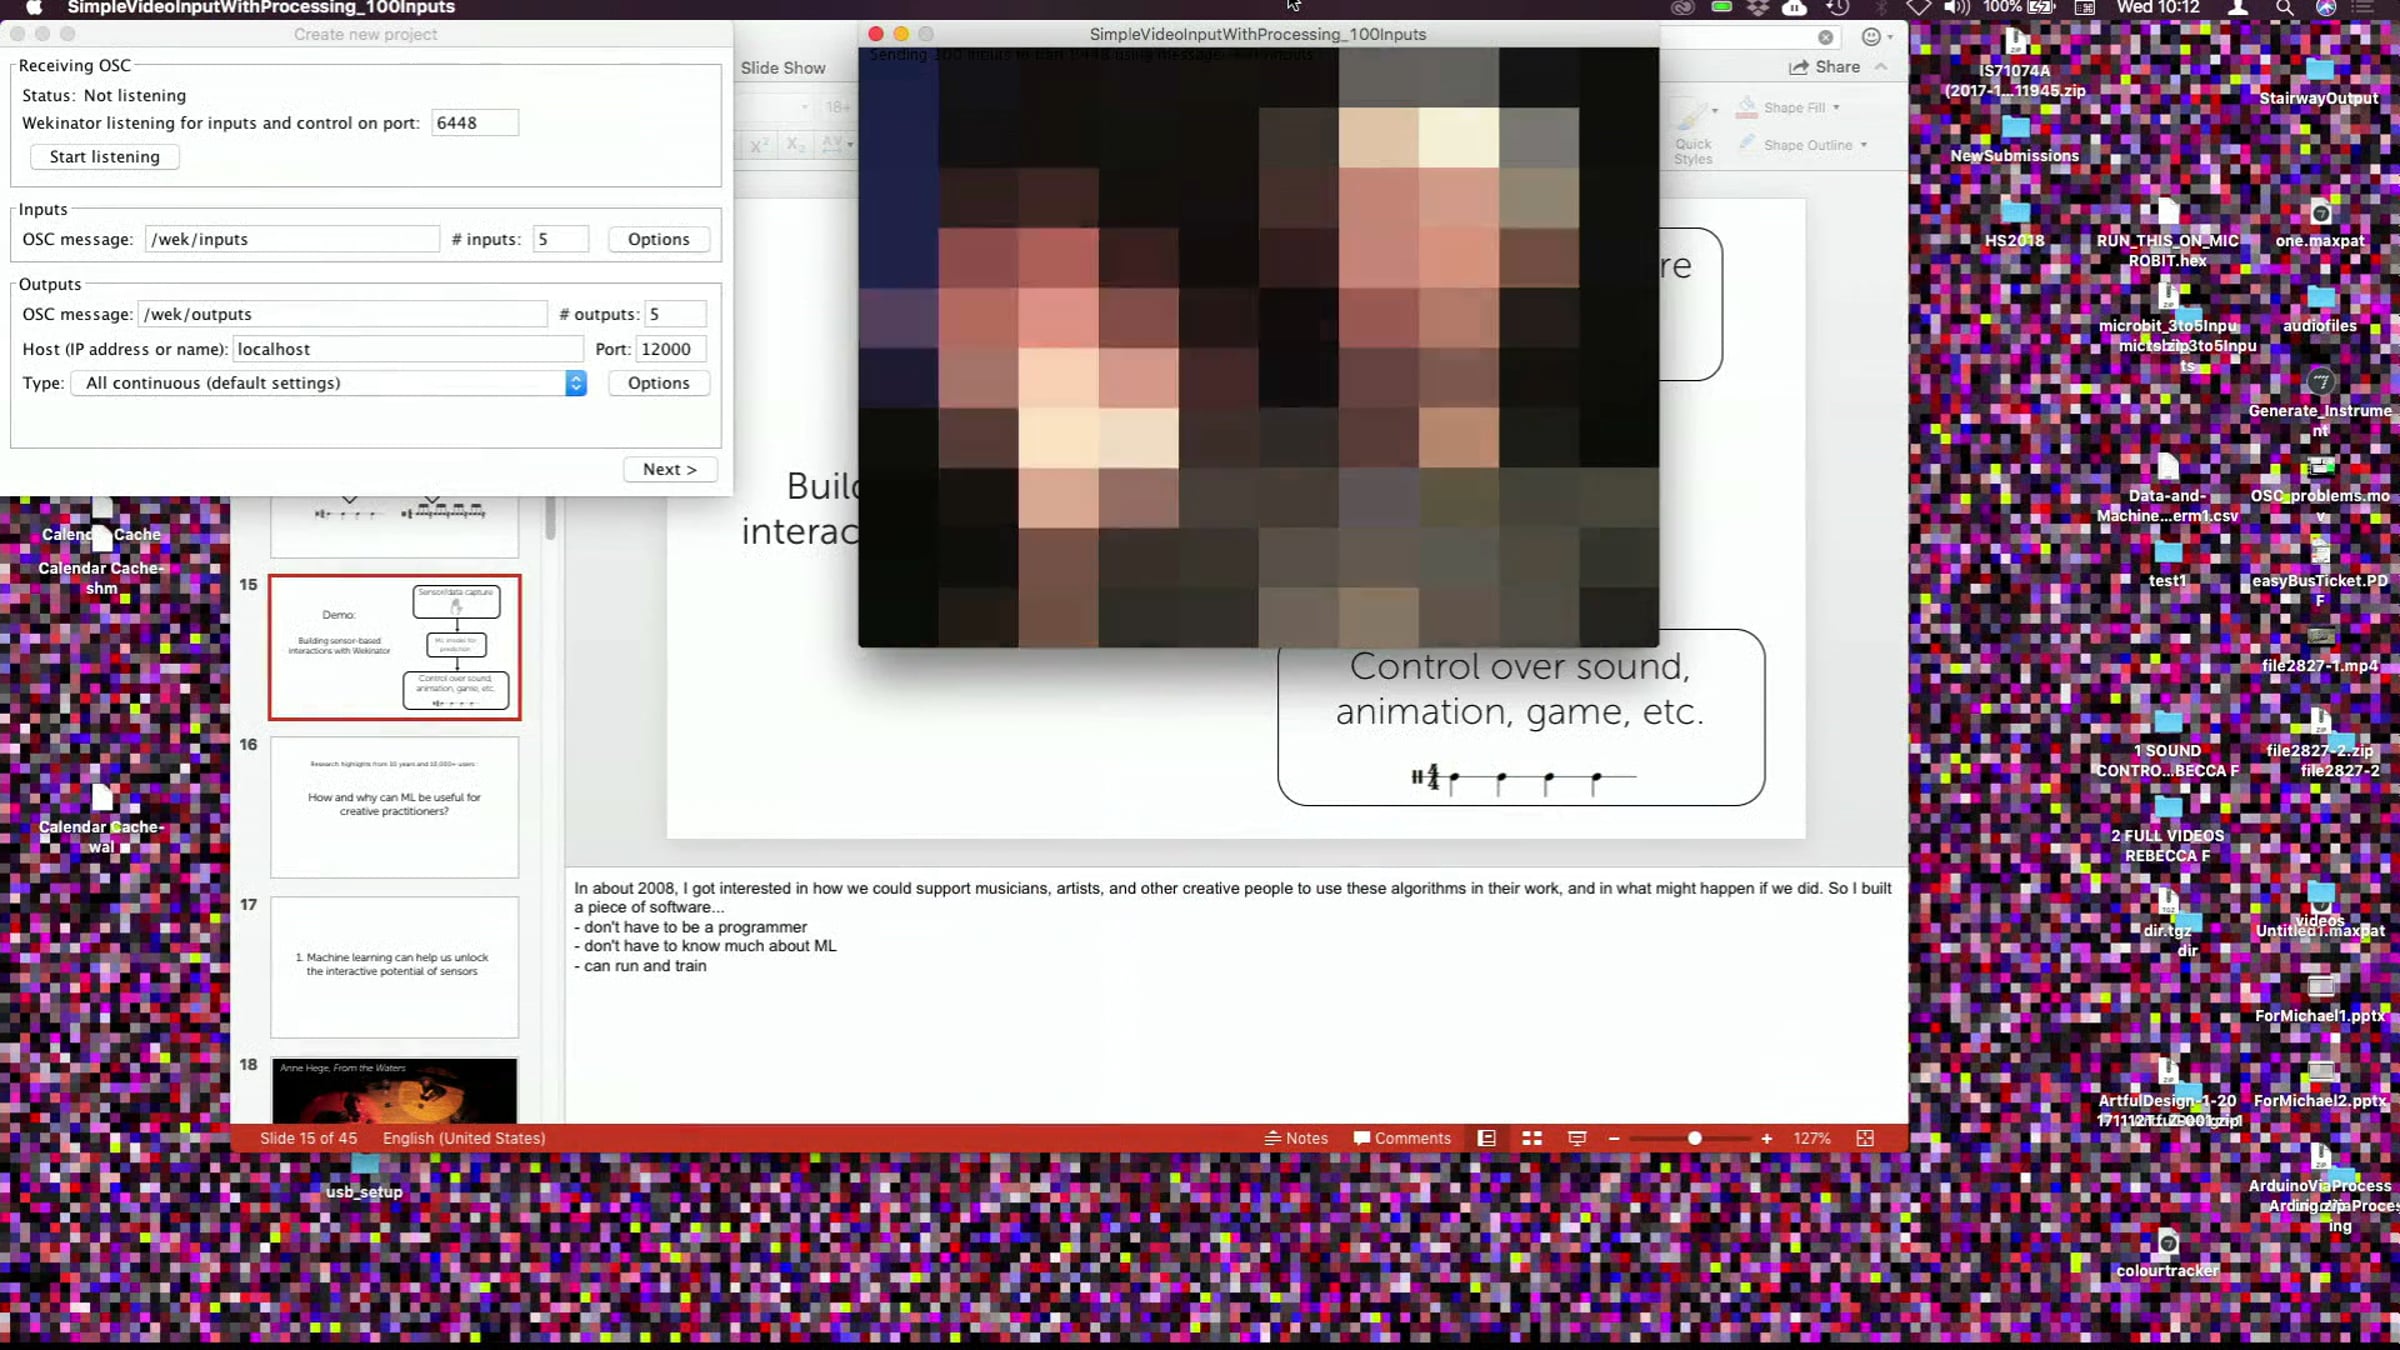Screen dimensions: 2400x1350
Task: Select the NewSubmissions folder on desktop
Action: click(2015, 139)
